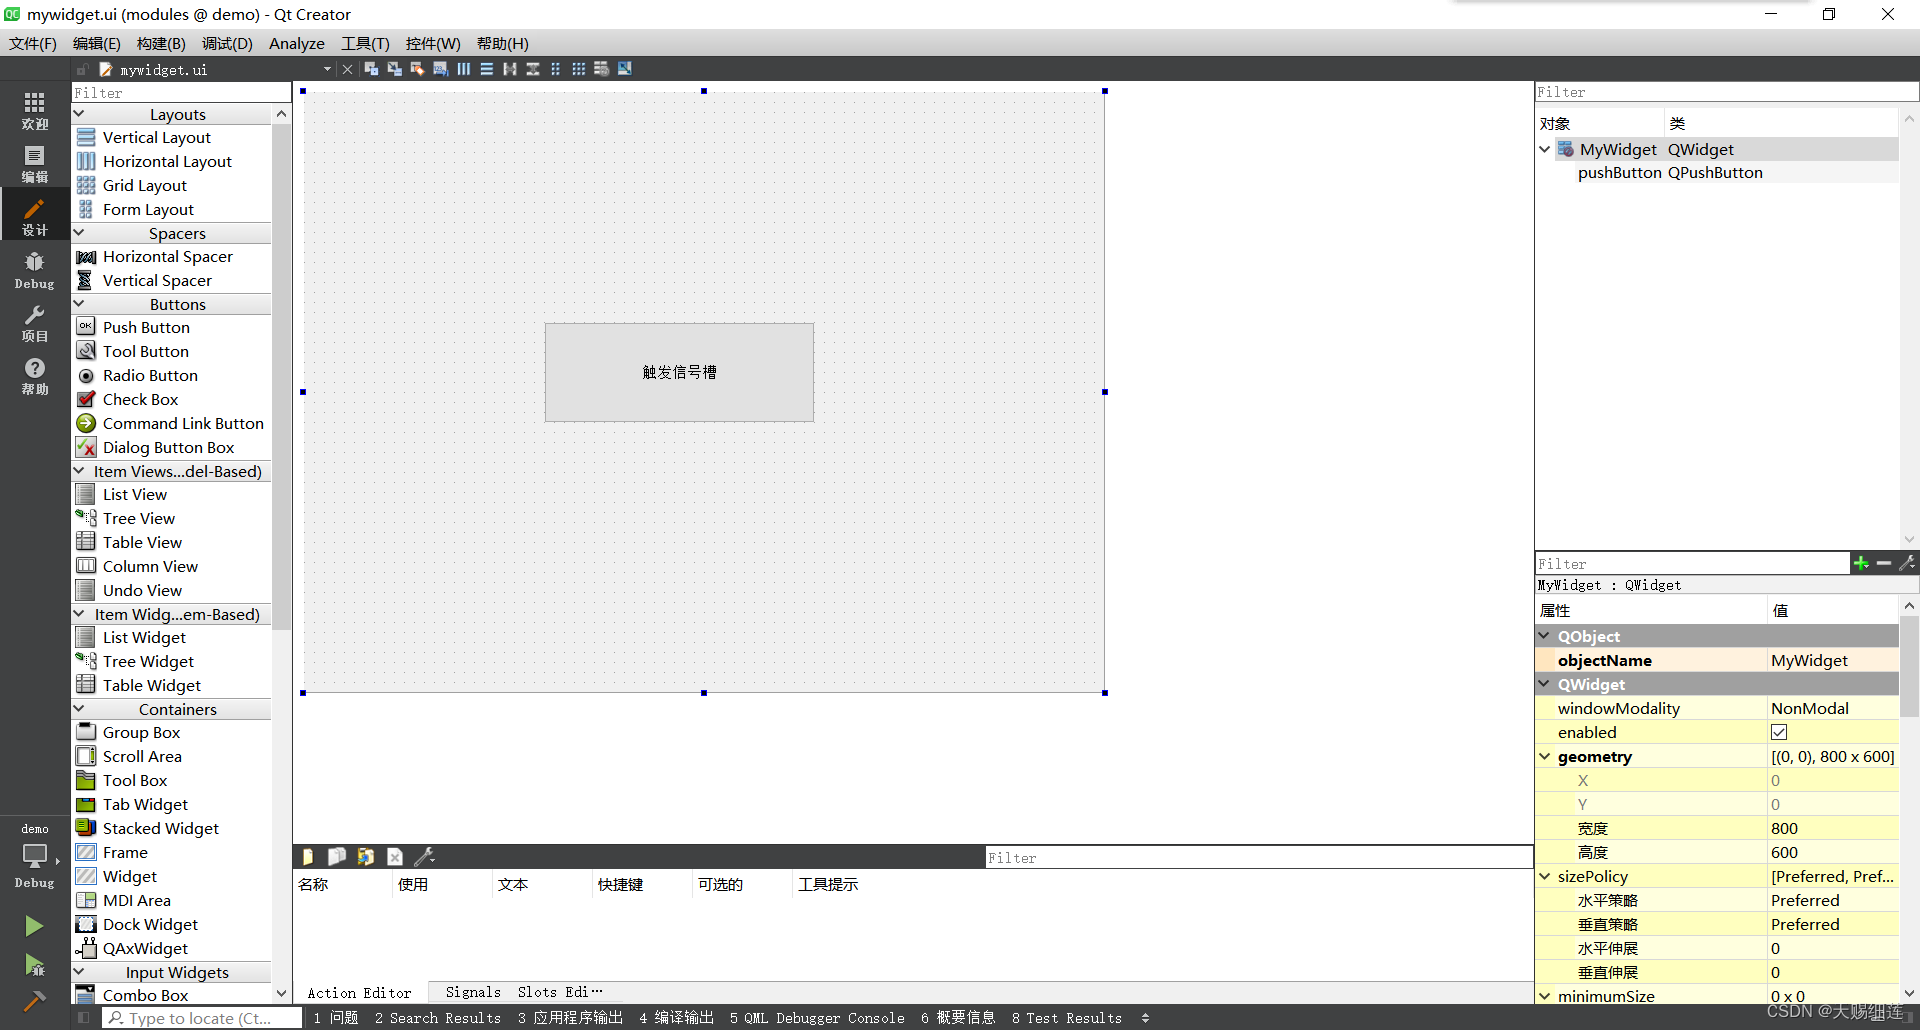Select the objectName property row
The image size is (1920, 1030).
[x=1717, y=660]
